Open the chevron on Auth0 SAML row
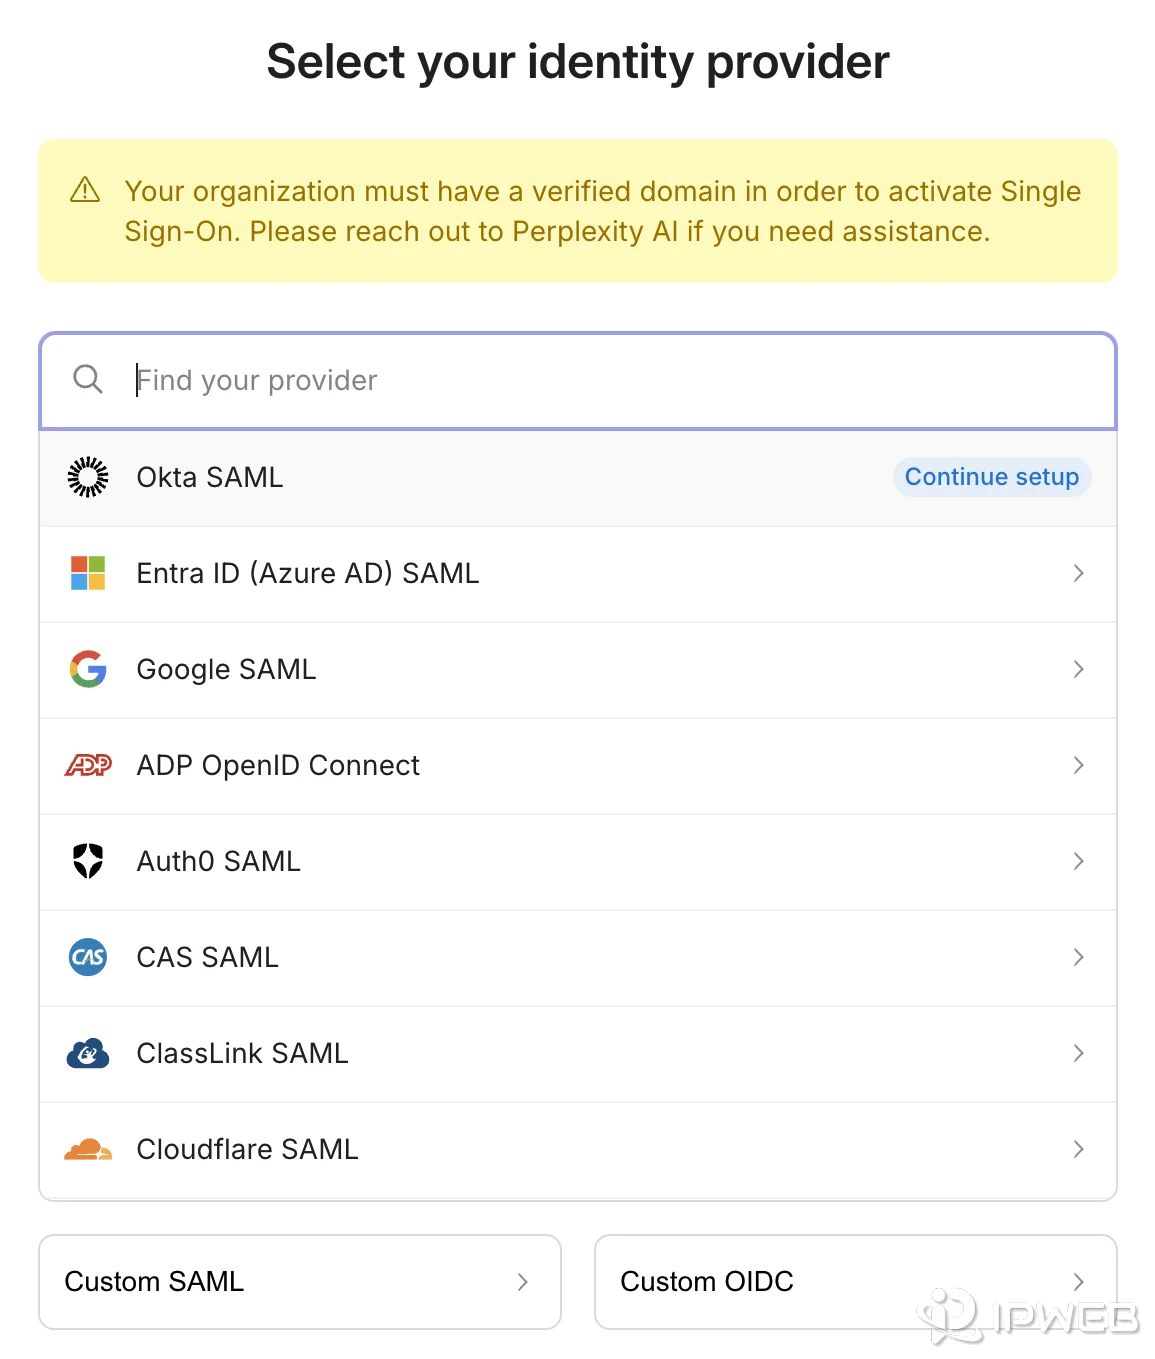The width and height of the screenshot is (1155, 1359). [1078, 861]
